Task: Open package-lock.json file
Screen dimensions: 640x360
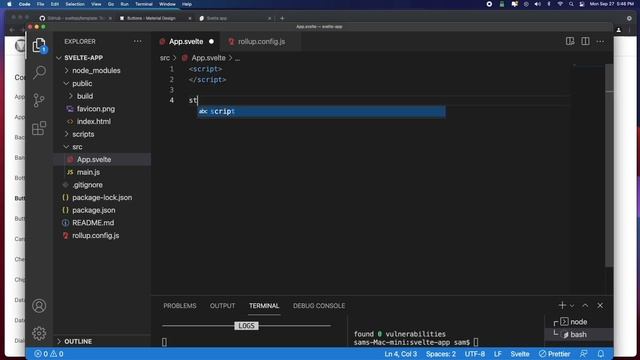Action: coord(102,197)
